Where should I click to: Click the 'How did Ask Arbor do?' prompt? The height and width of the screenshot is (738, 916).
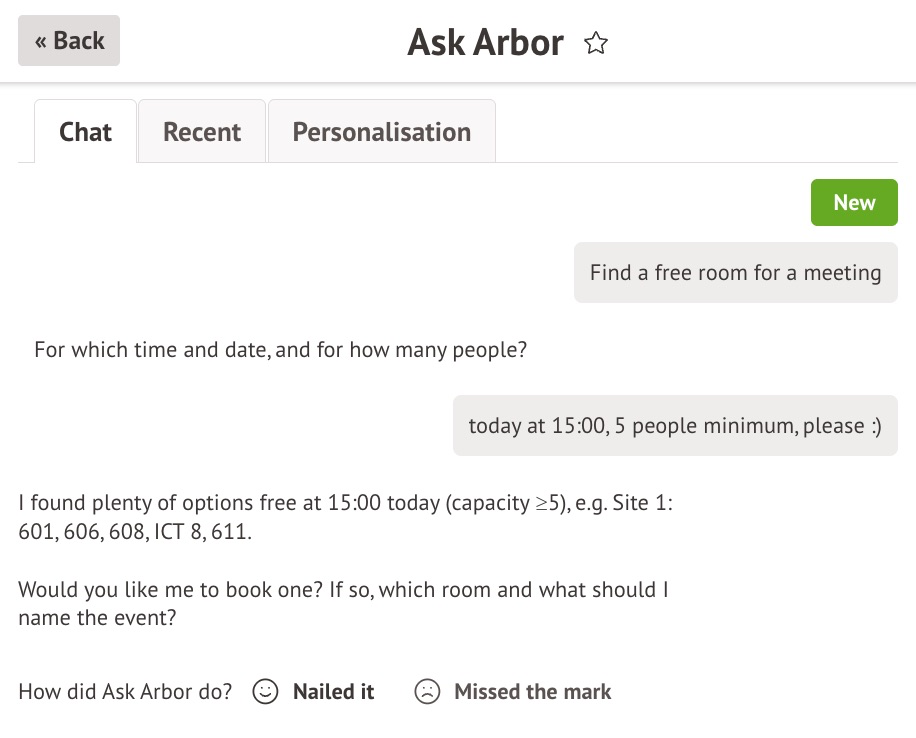coord(125,692)
